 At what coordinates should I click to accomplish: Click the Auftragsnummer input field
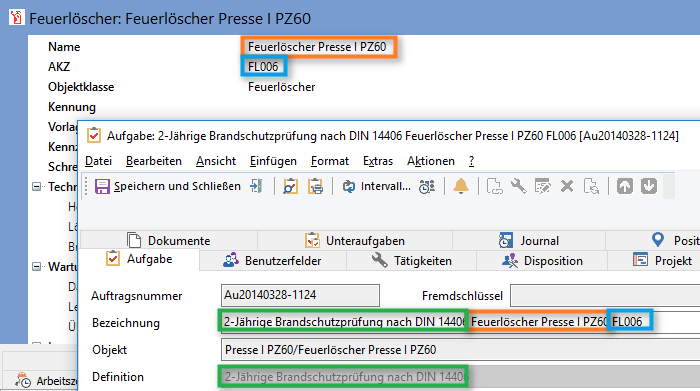click(300, 295)
